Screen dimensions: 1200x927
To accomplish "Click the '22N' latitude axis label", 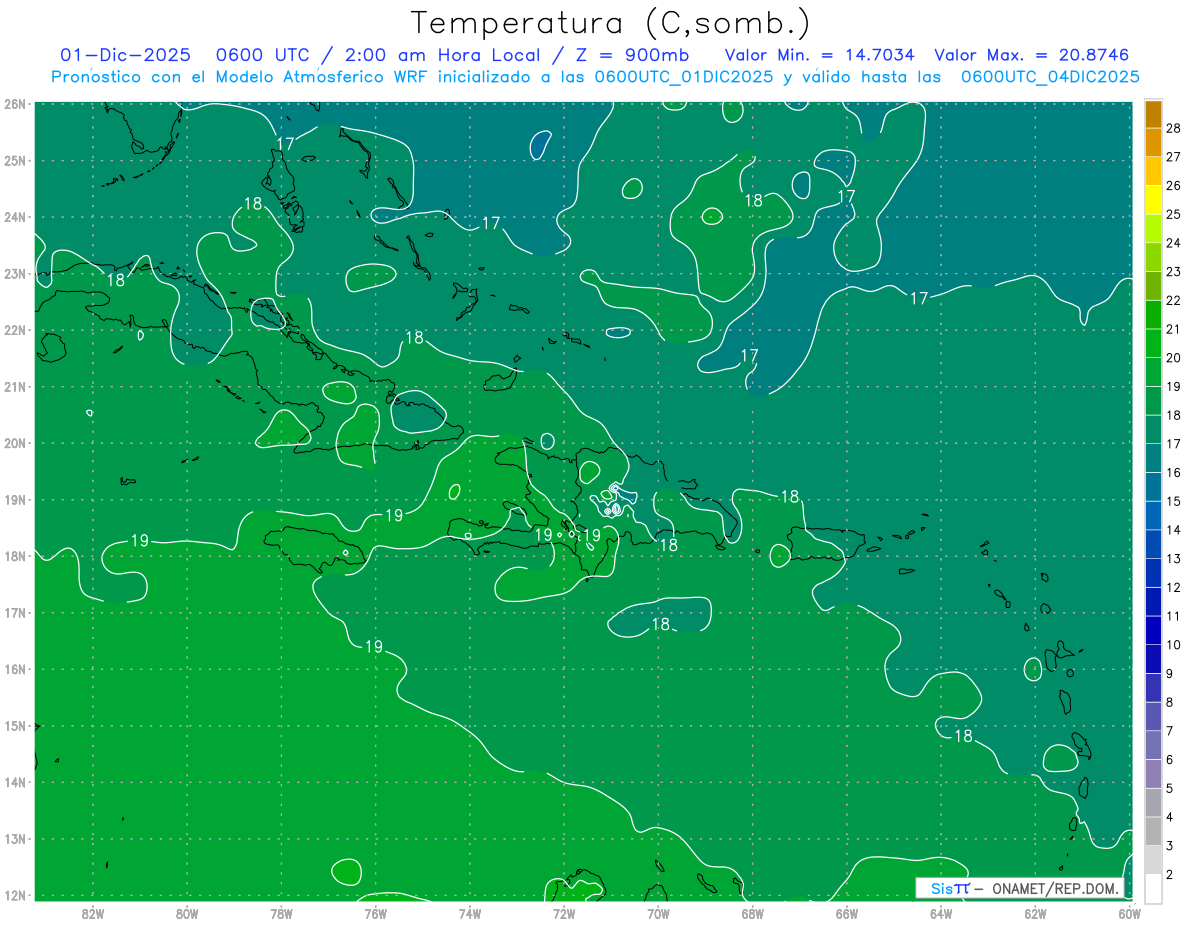I will click(15, 330).
